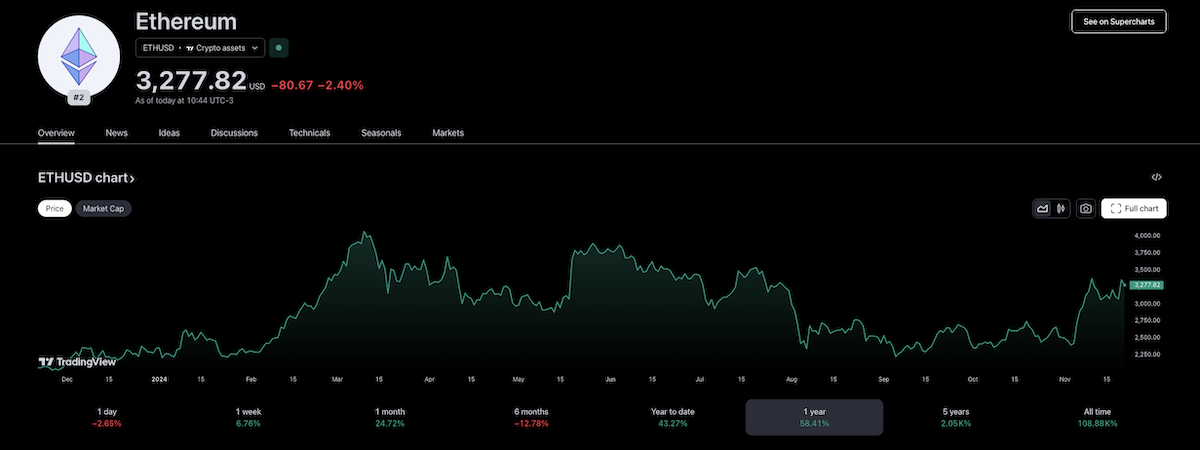Toggle chart to Price view
The image size is (1200, 450).
click(x=54, y=208)
